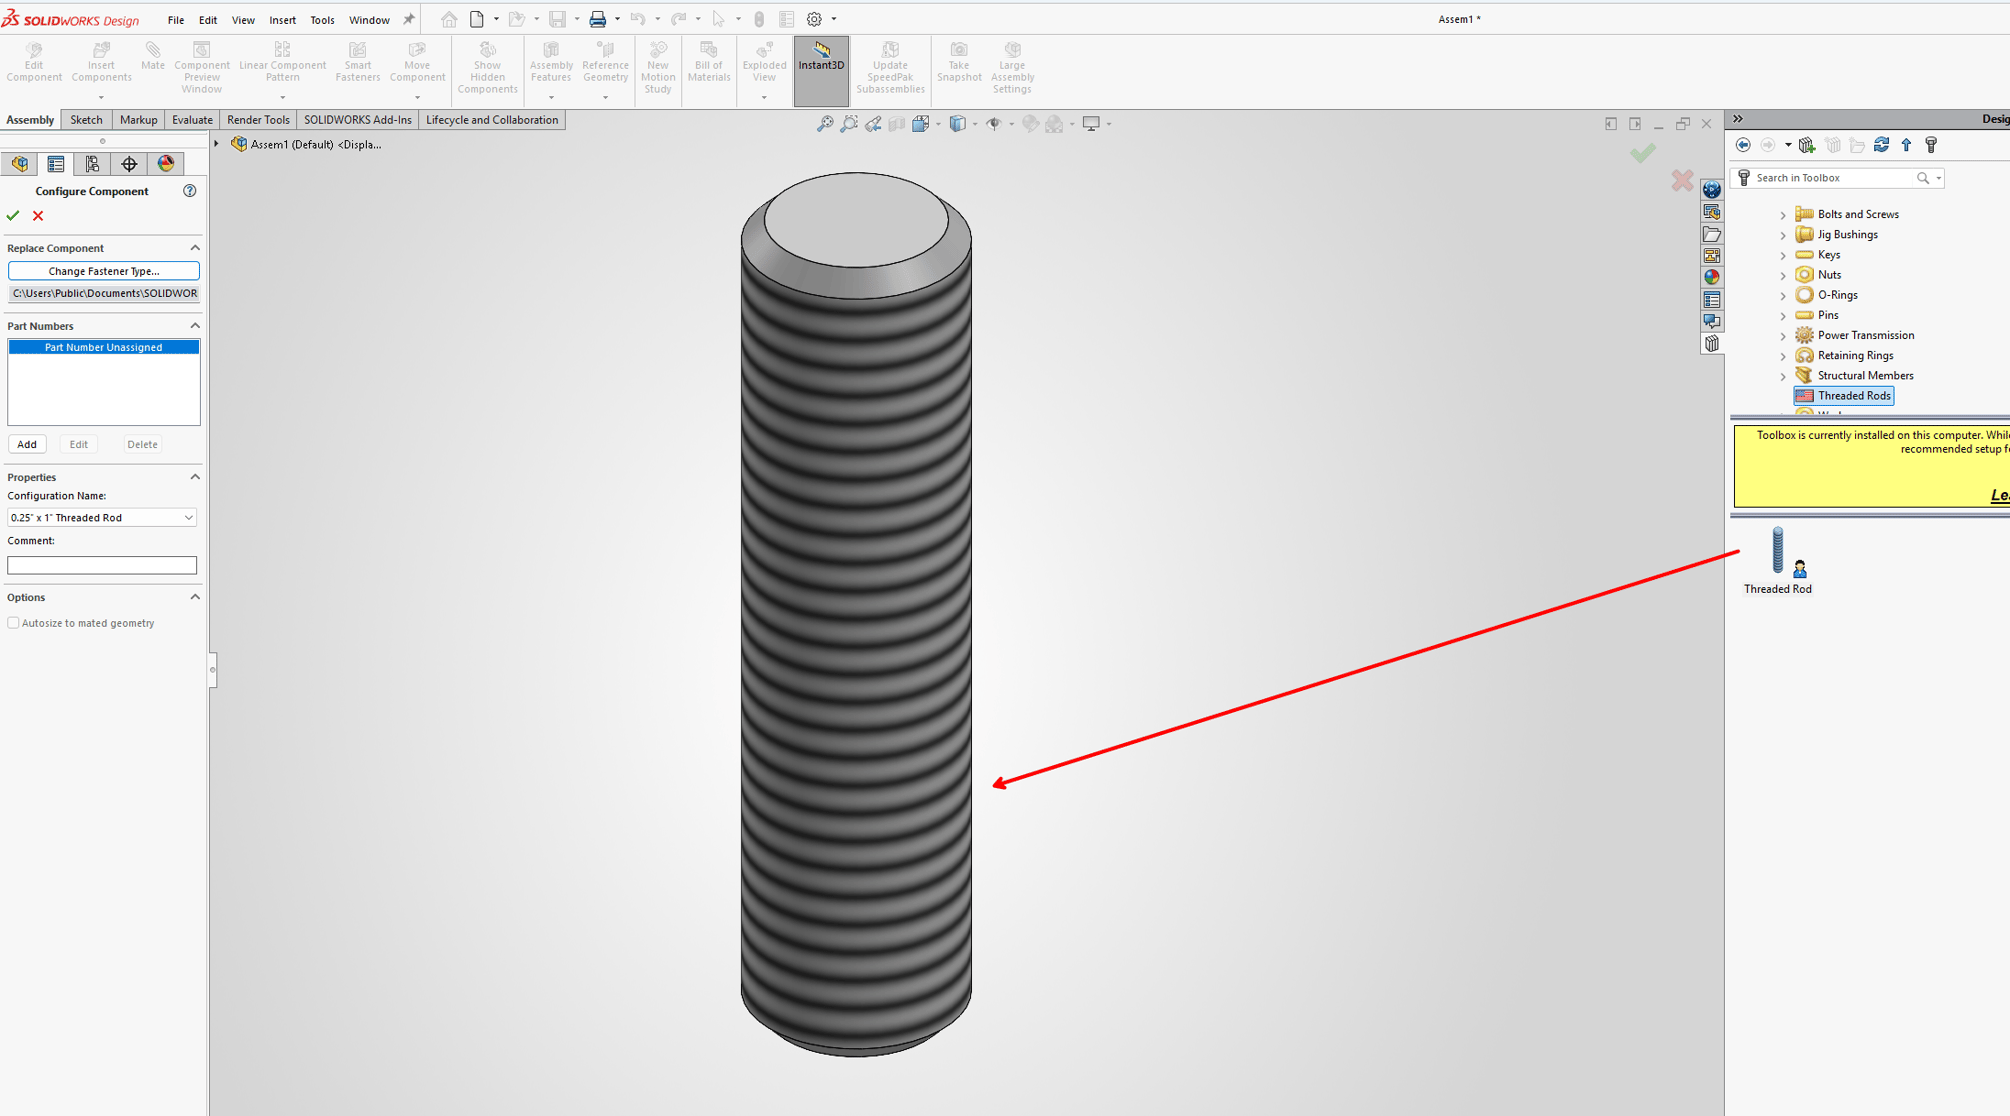The height and width of the screenshot is (1116, 2010).
Task: Switch to SOLIDWORKS Add-Ins tab
Action: point(357,120)
